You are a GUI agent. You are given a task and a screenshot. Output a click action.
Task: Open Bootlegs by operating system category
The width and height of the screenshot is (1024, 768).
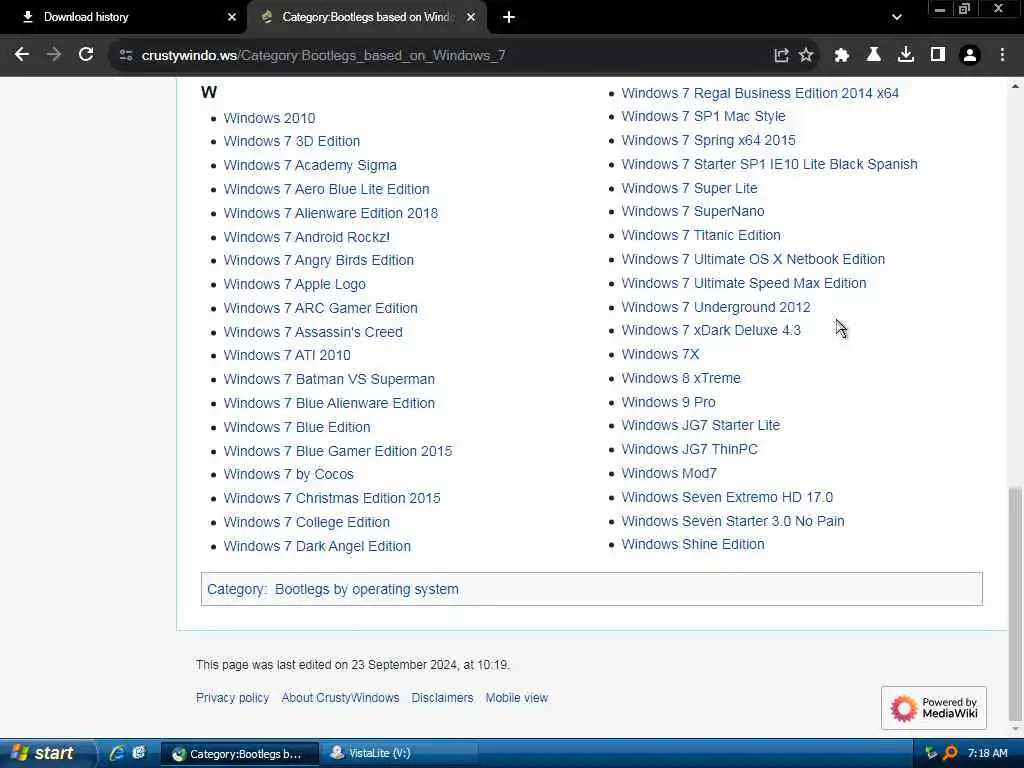(x=366, y=589)
